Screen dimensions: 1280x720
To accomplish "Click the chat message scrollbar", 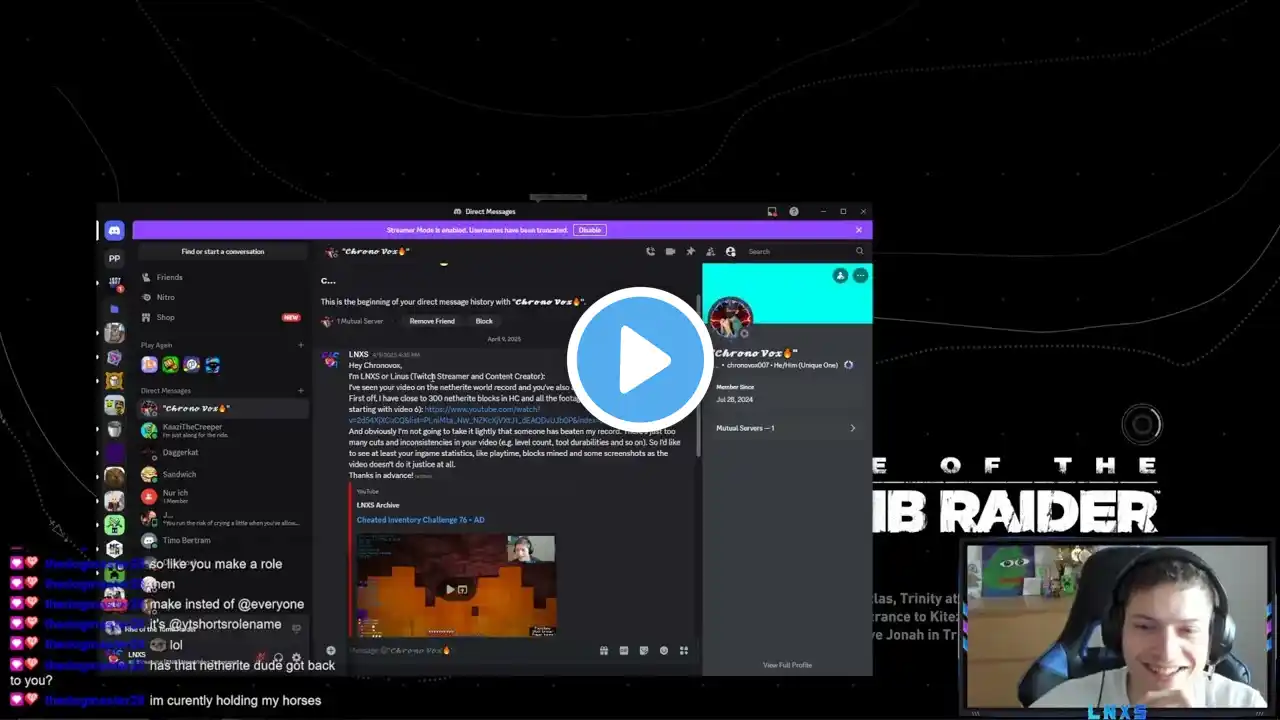I will (x=698, y=375).
